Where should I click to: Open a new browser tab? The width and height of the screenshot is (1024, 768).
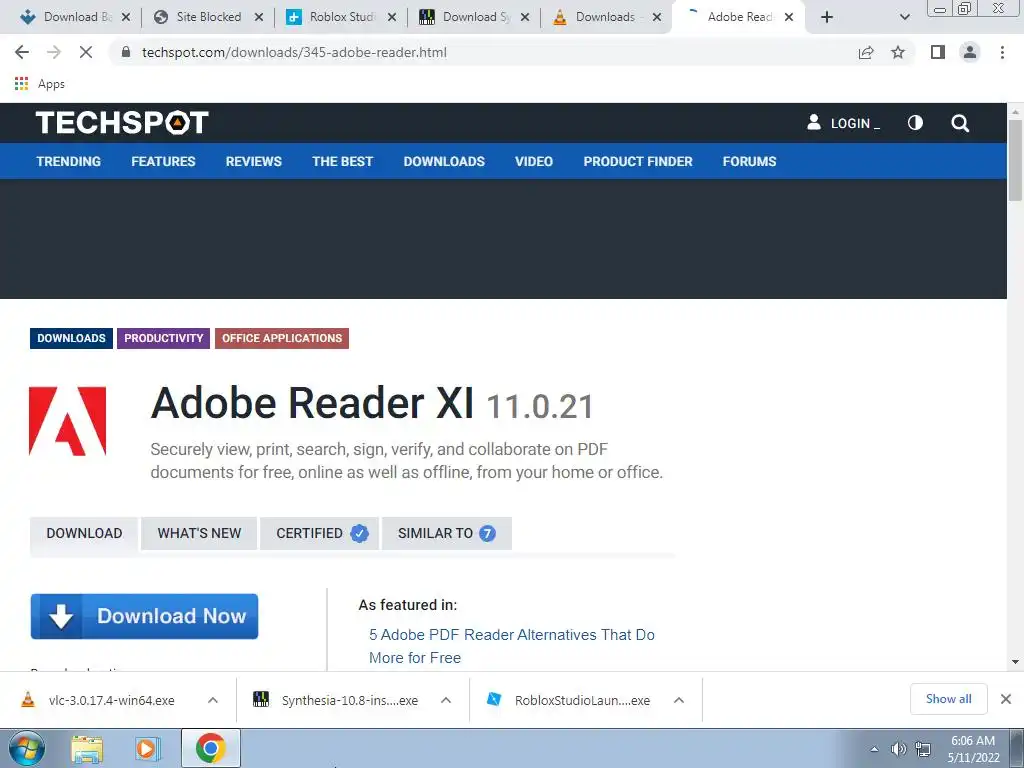pos(827,17)
